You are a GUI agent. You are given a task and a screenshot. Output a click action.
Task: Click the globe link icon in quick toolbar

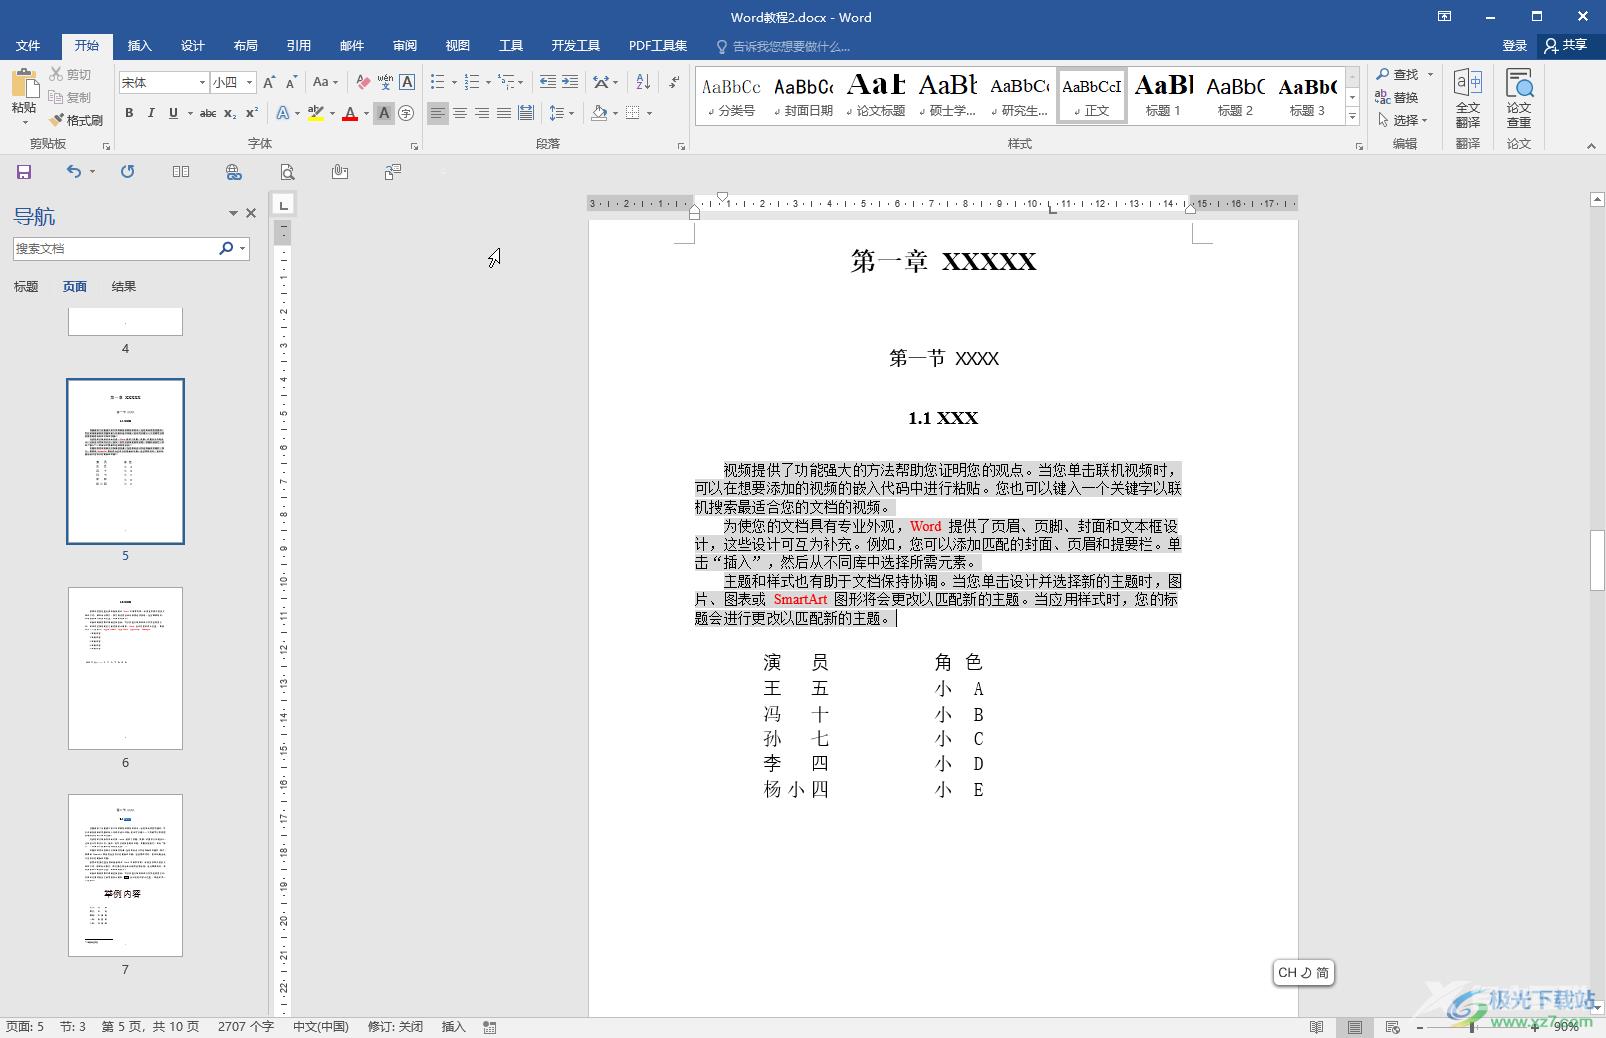(233, 172)
